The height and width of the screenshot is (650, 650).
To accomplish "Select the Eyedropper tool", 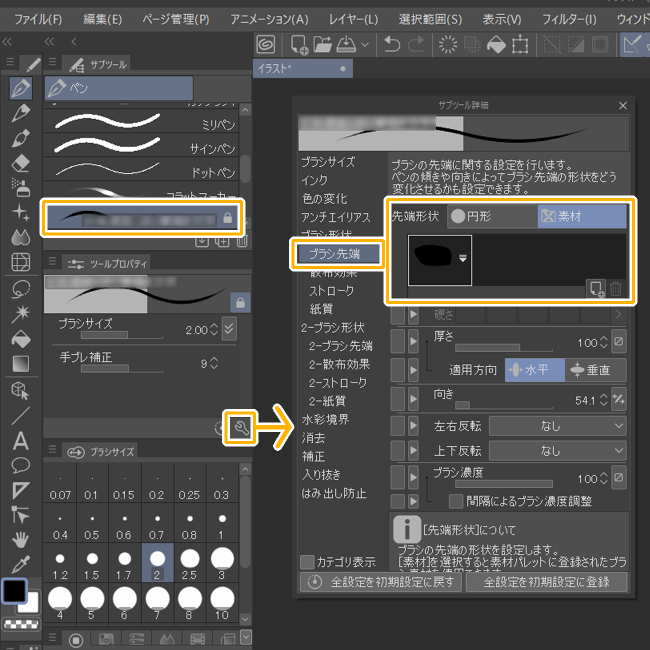I will [x=21, y=564].
